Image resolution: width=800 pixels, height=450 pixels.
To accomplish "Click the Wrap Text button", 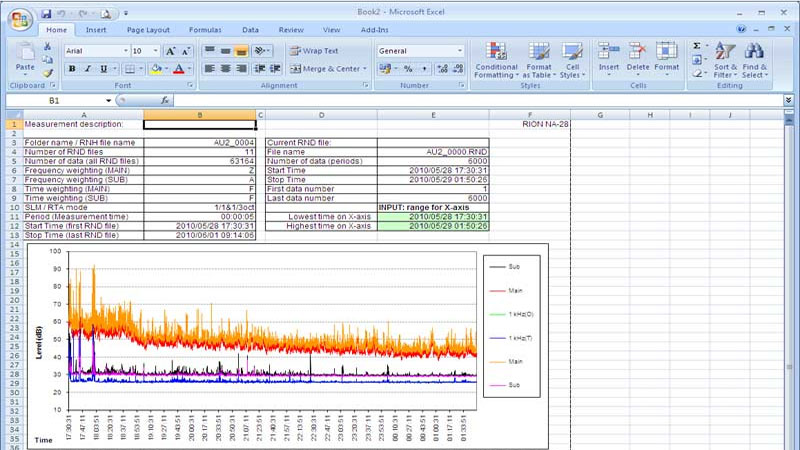I will (315, 51).
